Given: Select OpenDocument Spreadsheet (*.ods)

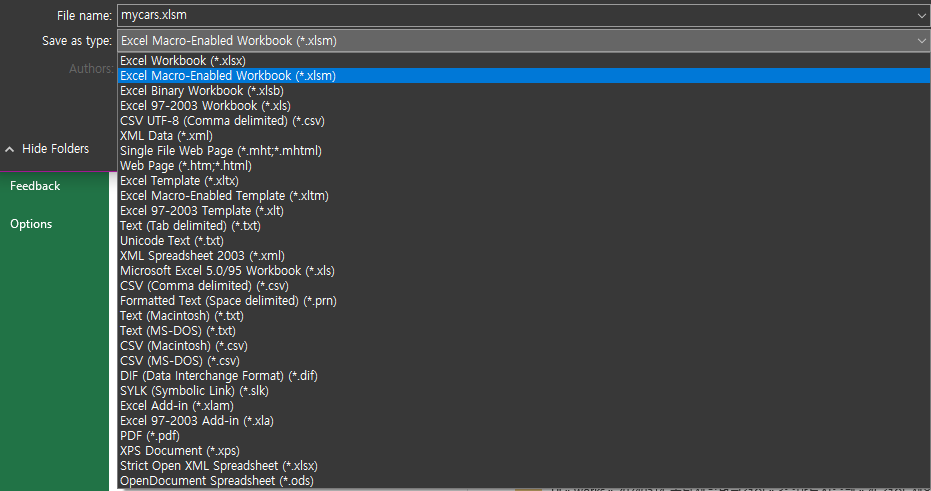Looking at the screenshot, I should (524, 480).
